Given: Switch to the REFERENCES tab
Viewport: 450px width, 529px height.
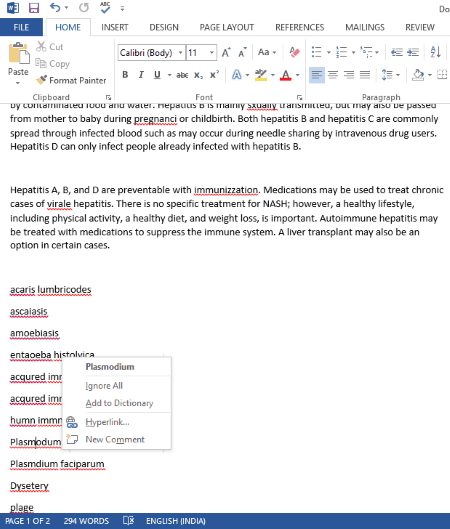Looking at the screenshot, I should (300, 27).
